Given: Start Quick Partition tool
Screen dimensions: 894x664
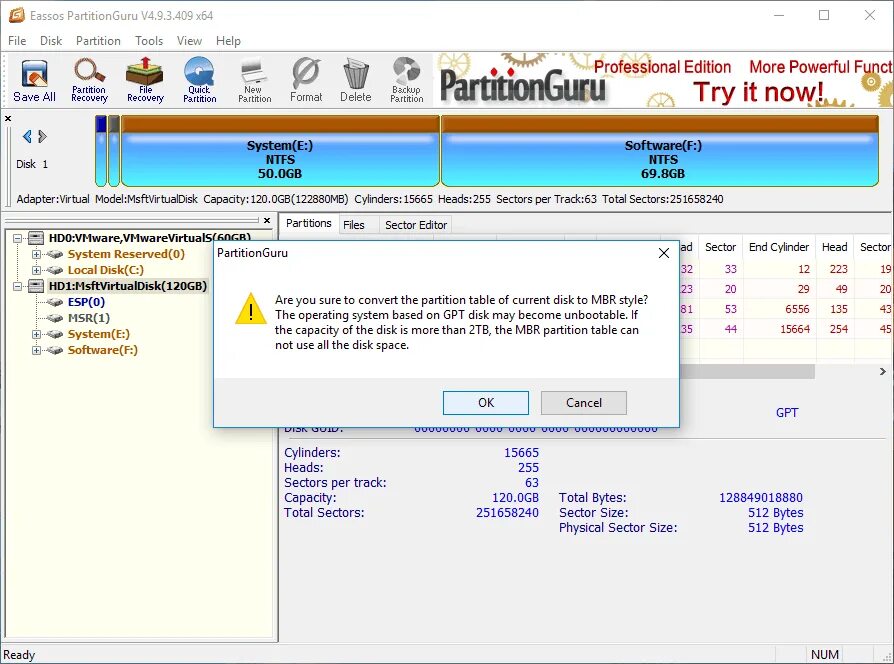Looking at the screenshot, I should coord(200,80).
